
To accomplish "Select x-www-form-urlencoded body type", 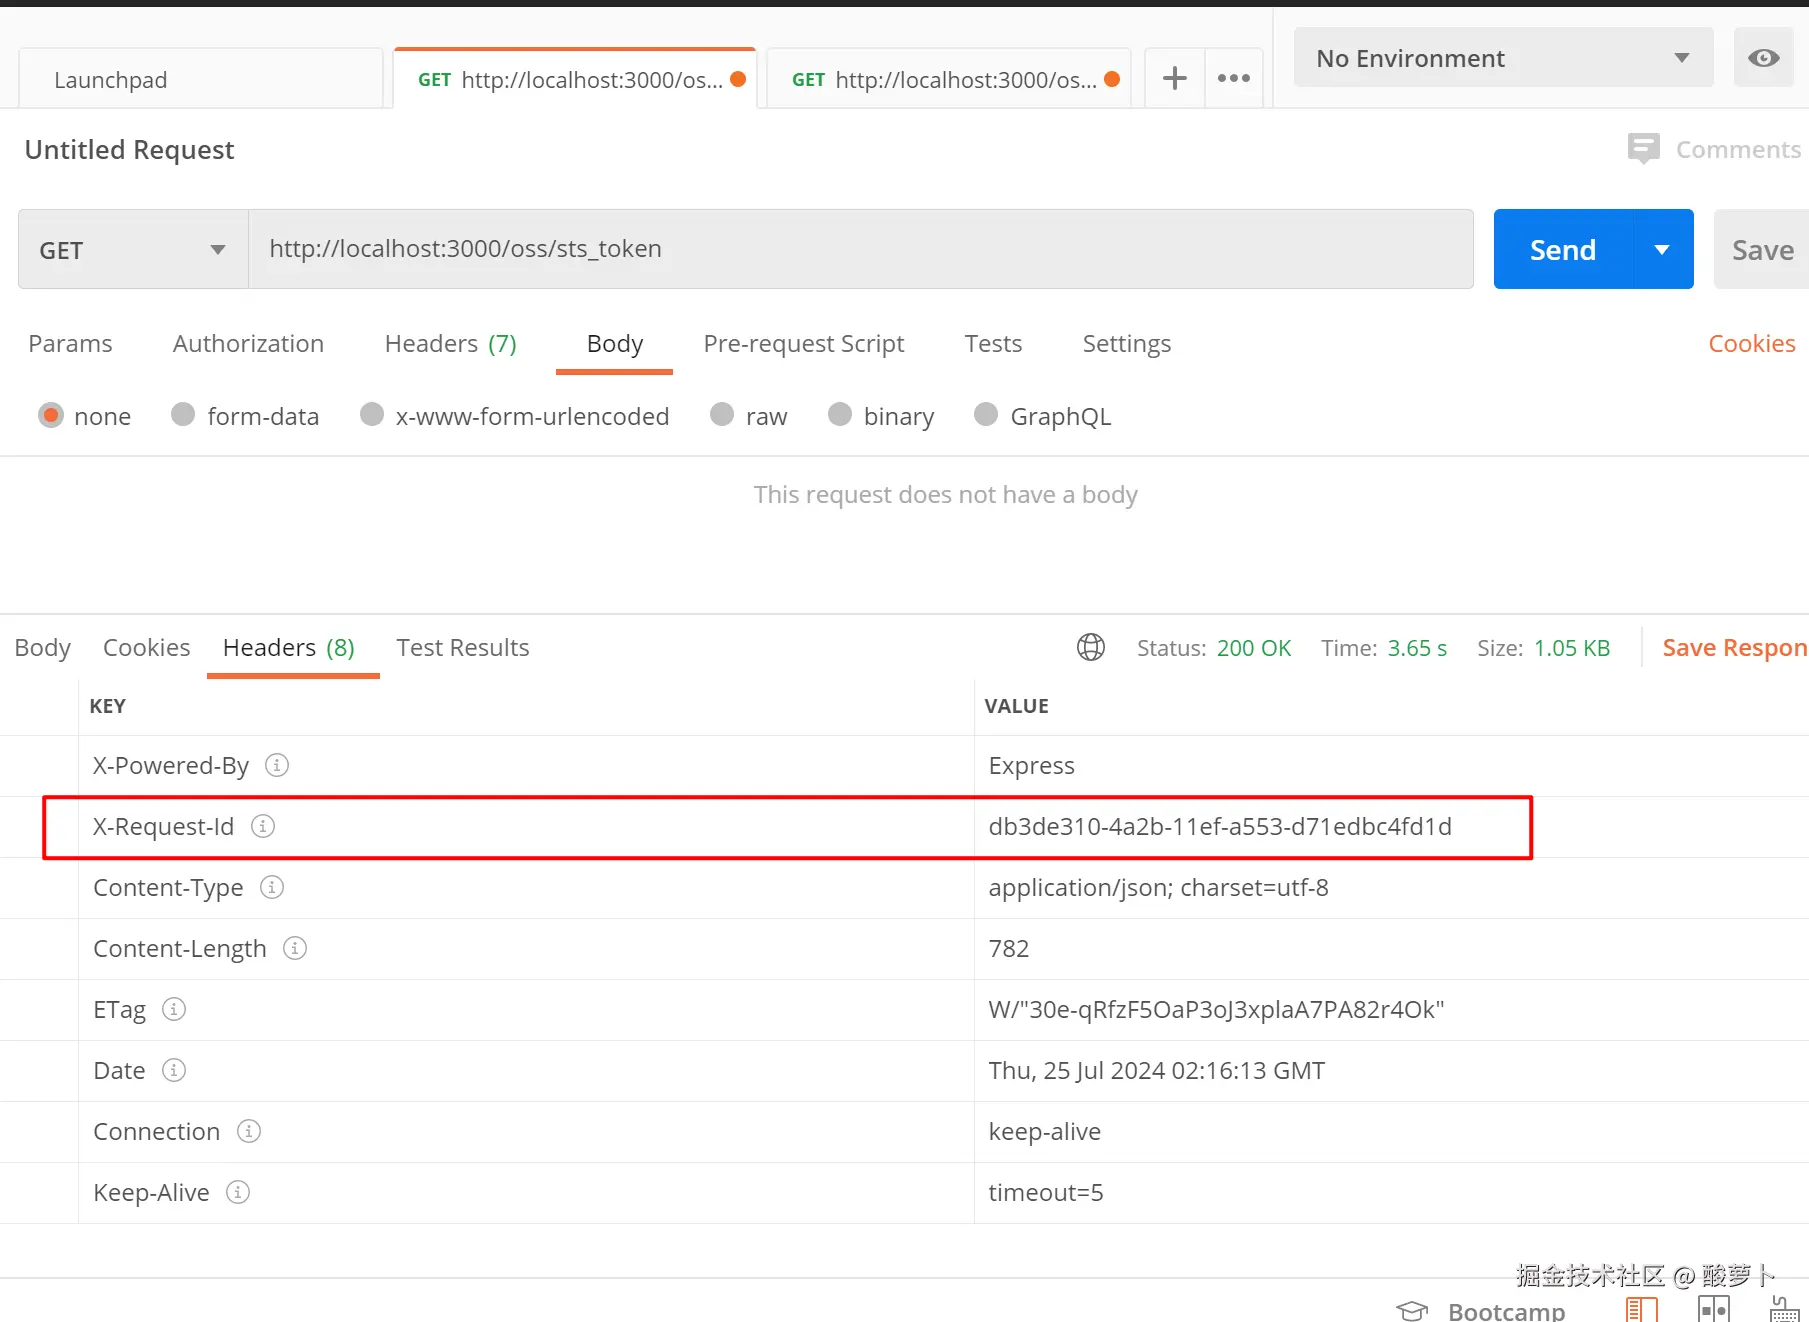I will [x=372, y=415].
